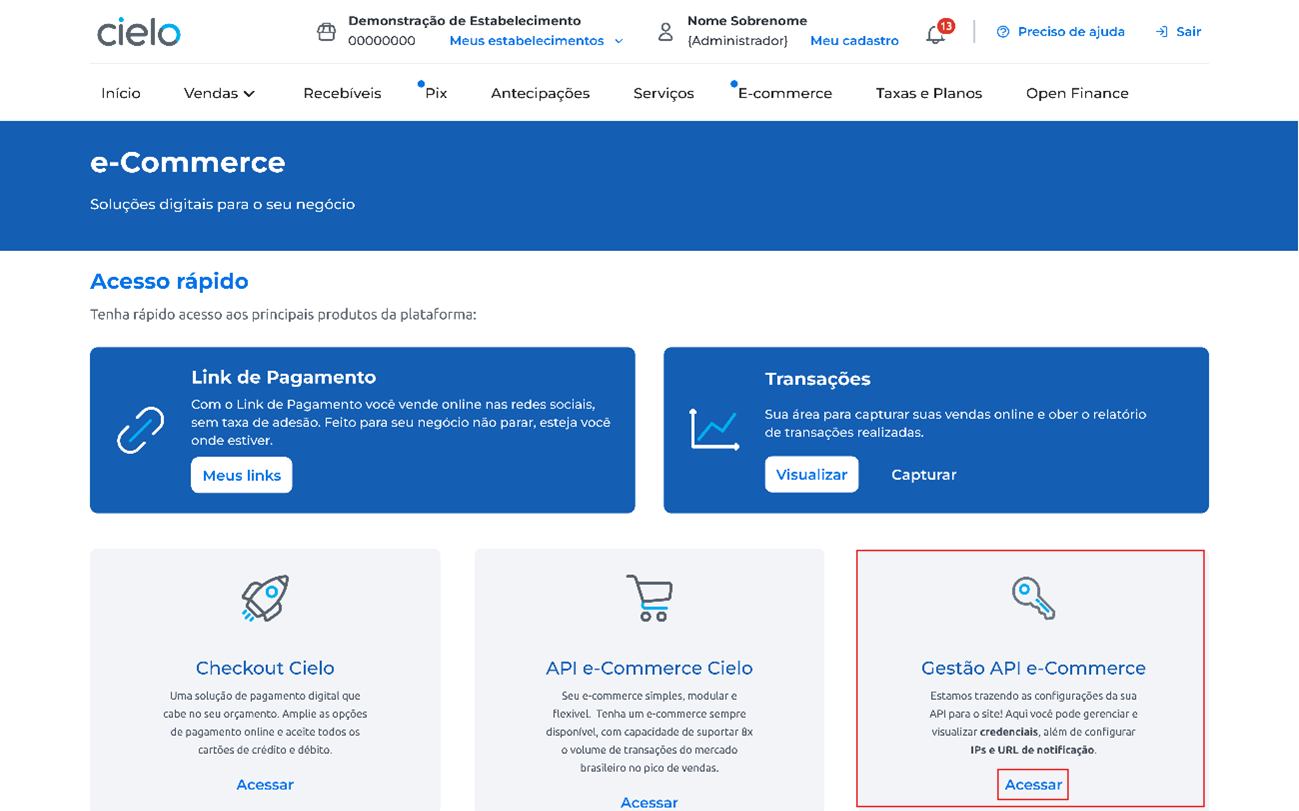Screen dimensions: 1299x811
Task: Open Serviços menu item
Action: pyautogui.click(x=663, y=93)
